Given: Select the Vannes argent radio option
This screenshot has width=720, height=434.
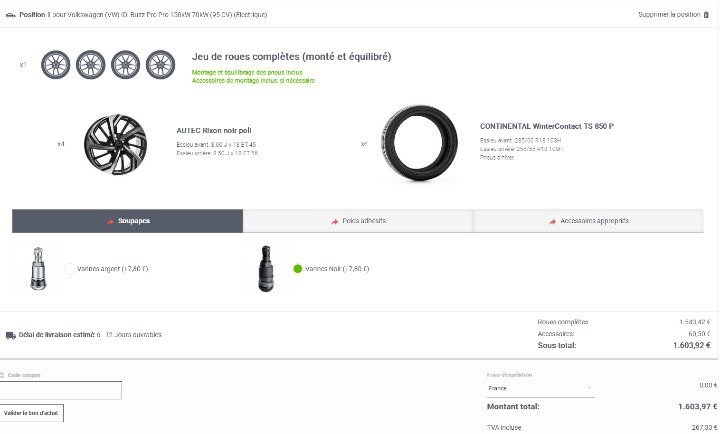Looking at the screenshot, I should 69,269.
